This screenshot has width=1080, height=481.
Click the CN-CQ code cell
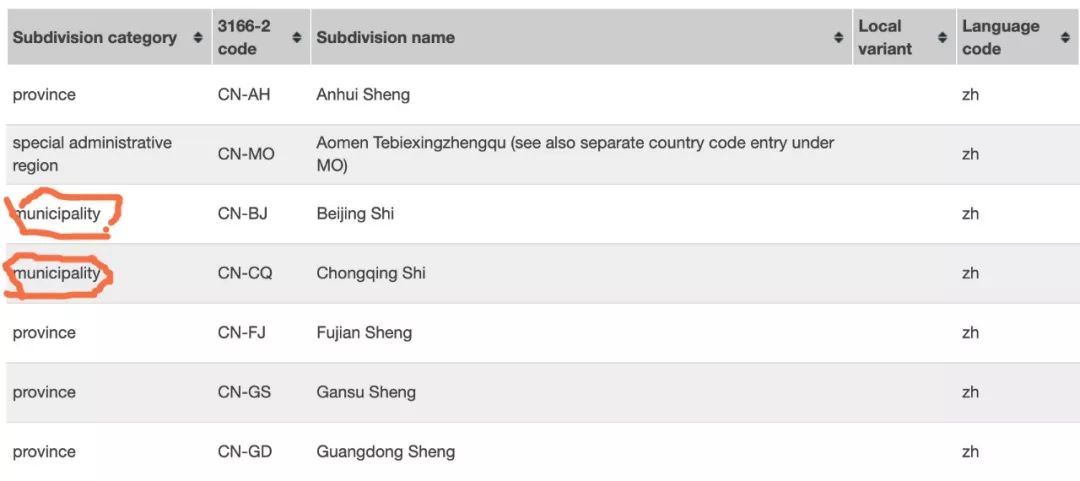coord(245,274)
